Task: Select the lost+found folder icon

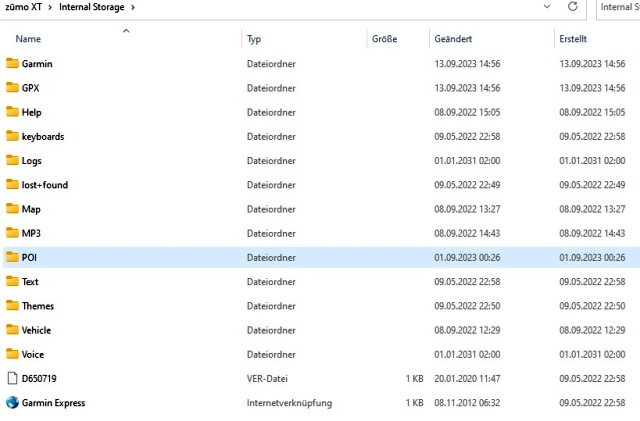Action: tap(12, 185)
